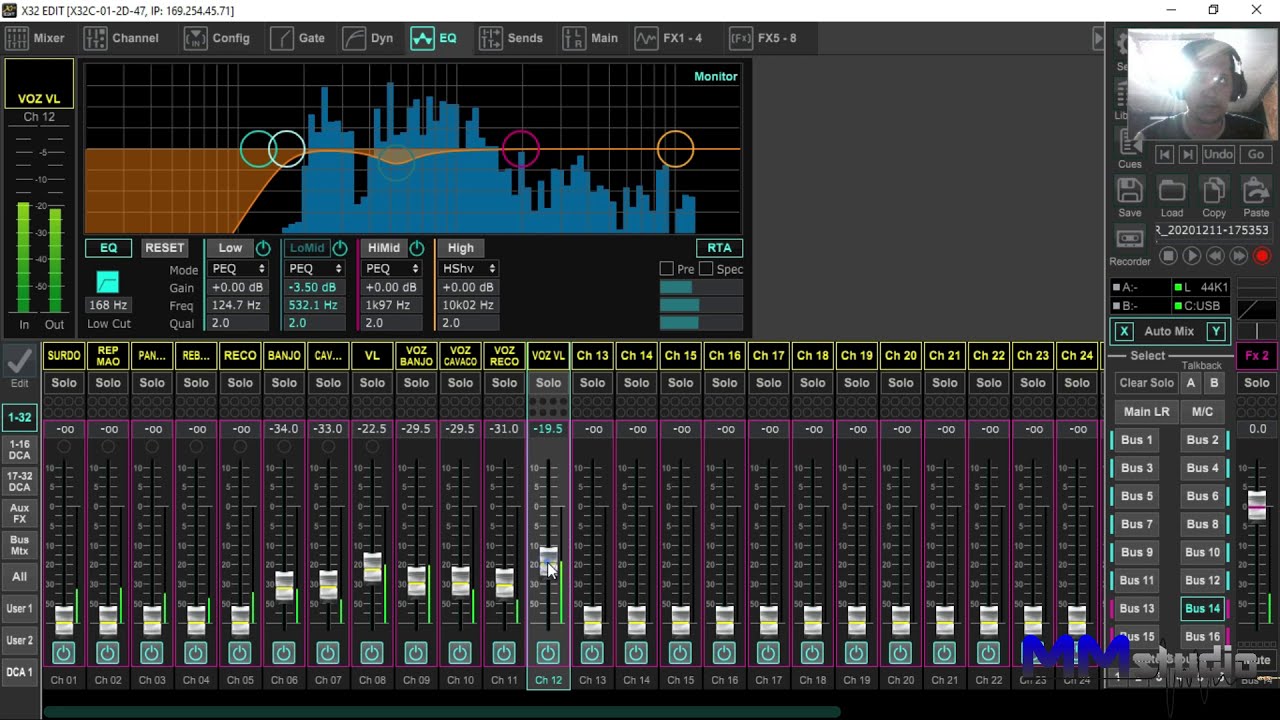Click the Undo button
This screenshot has width=1280, height=720.
(x=1218, y=154)
